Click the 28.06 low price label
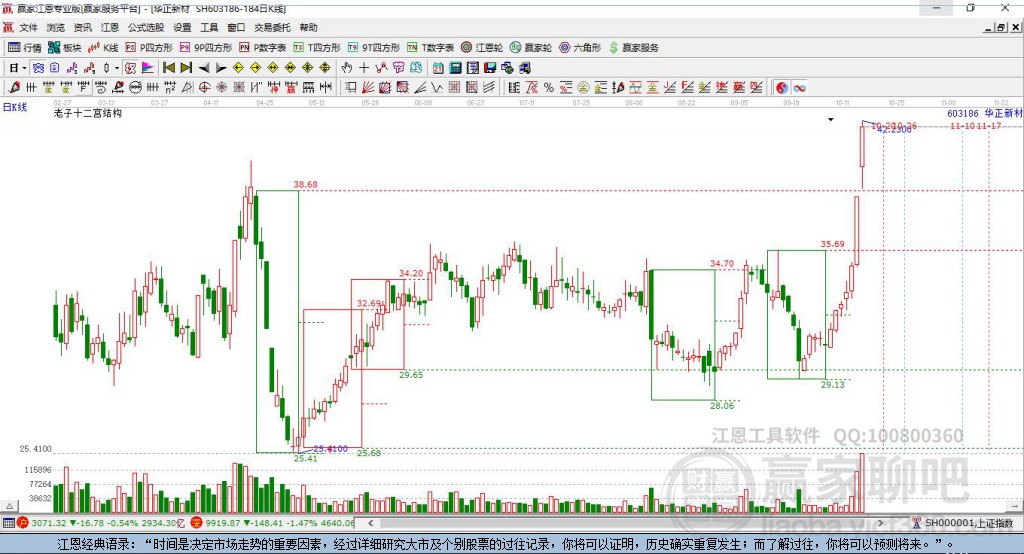The image size is (1024, 554). [x=722, y=406]
